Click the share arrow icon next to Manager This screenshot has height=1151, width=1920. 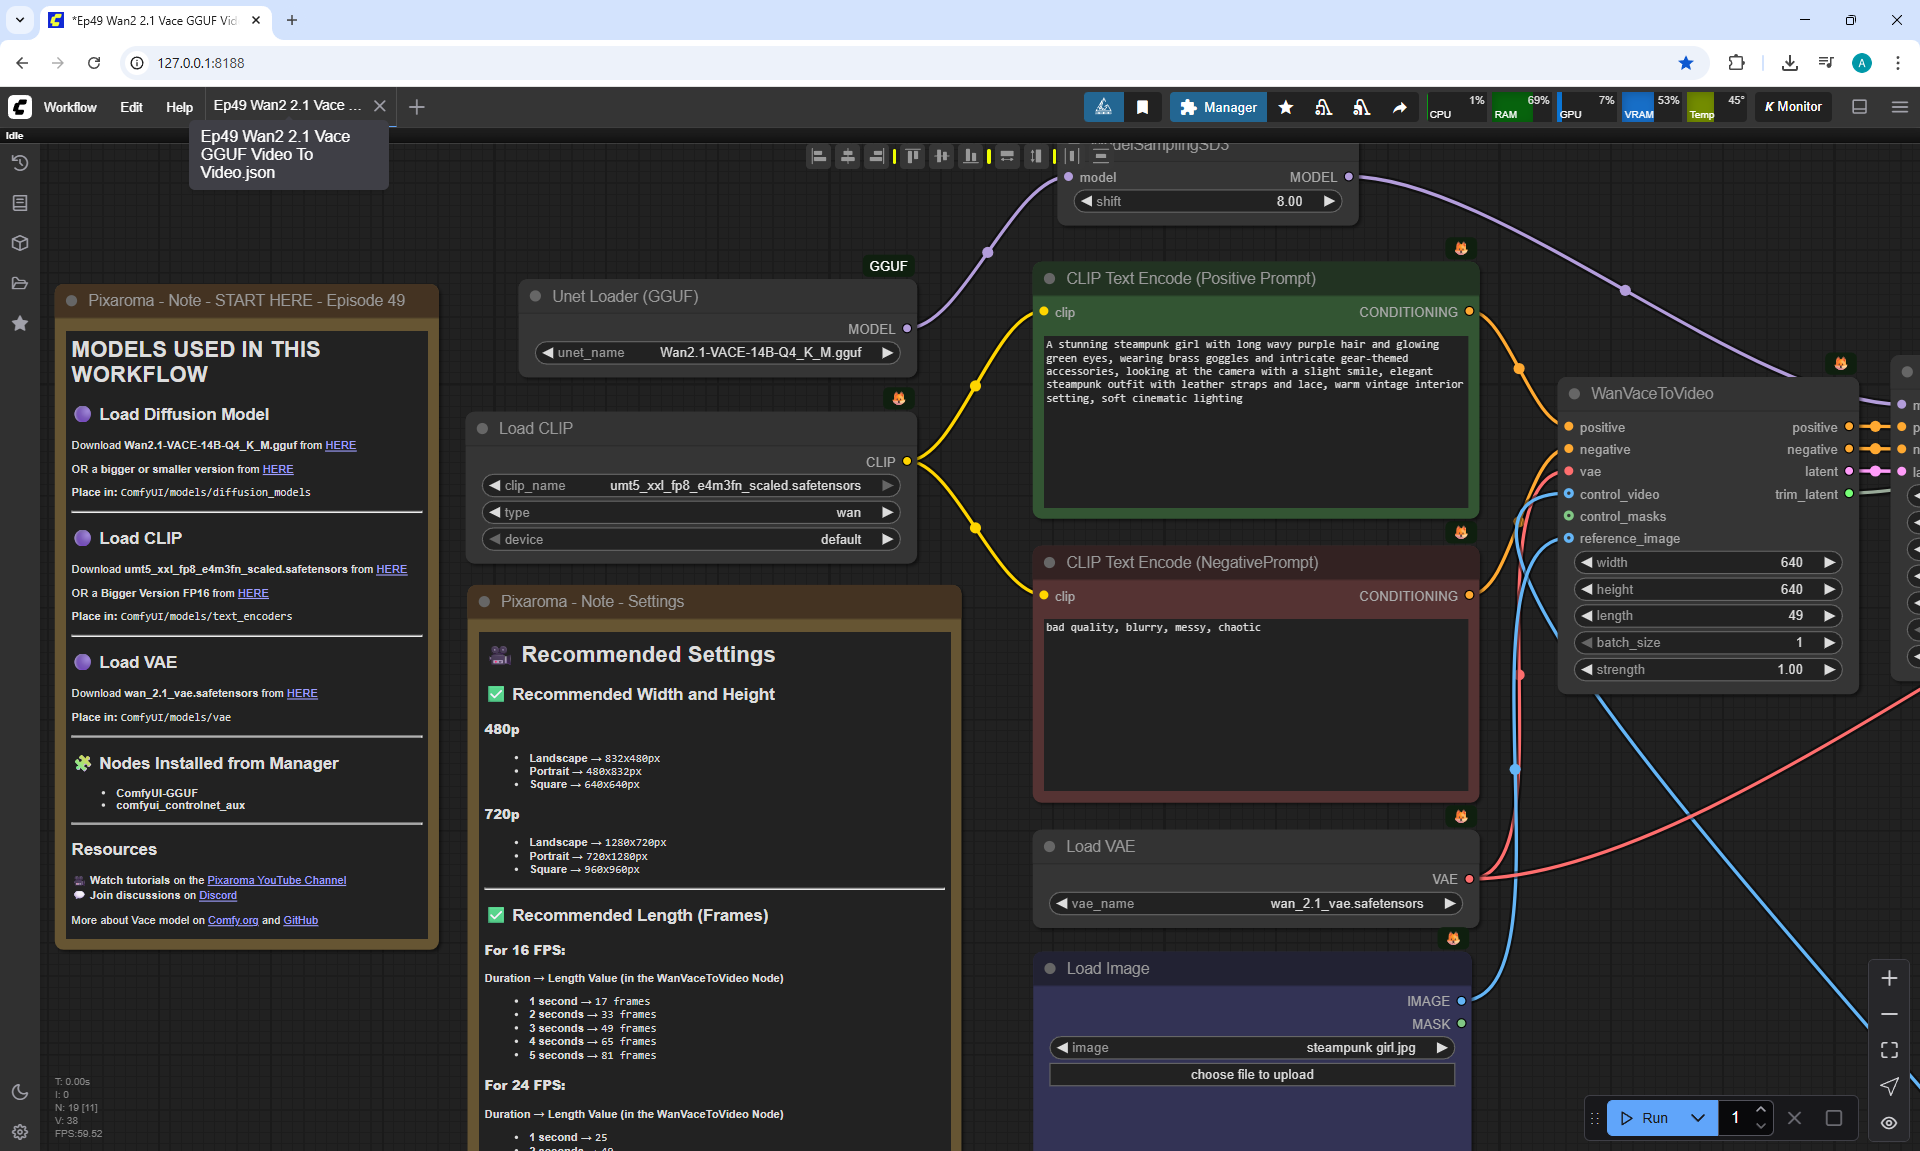pyautogui.click(x=1399, y=107)
